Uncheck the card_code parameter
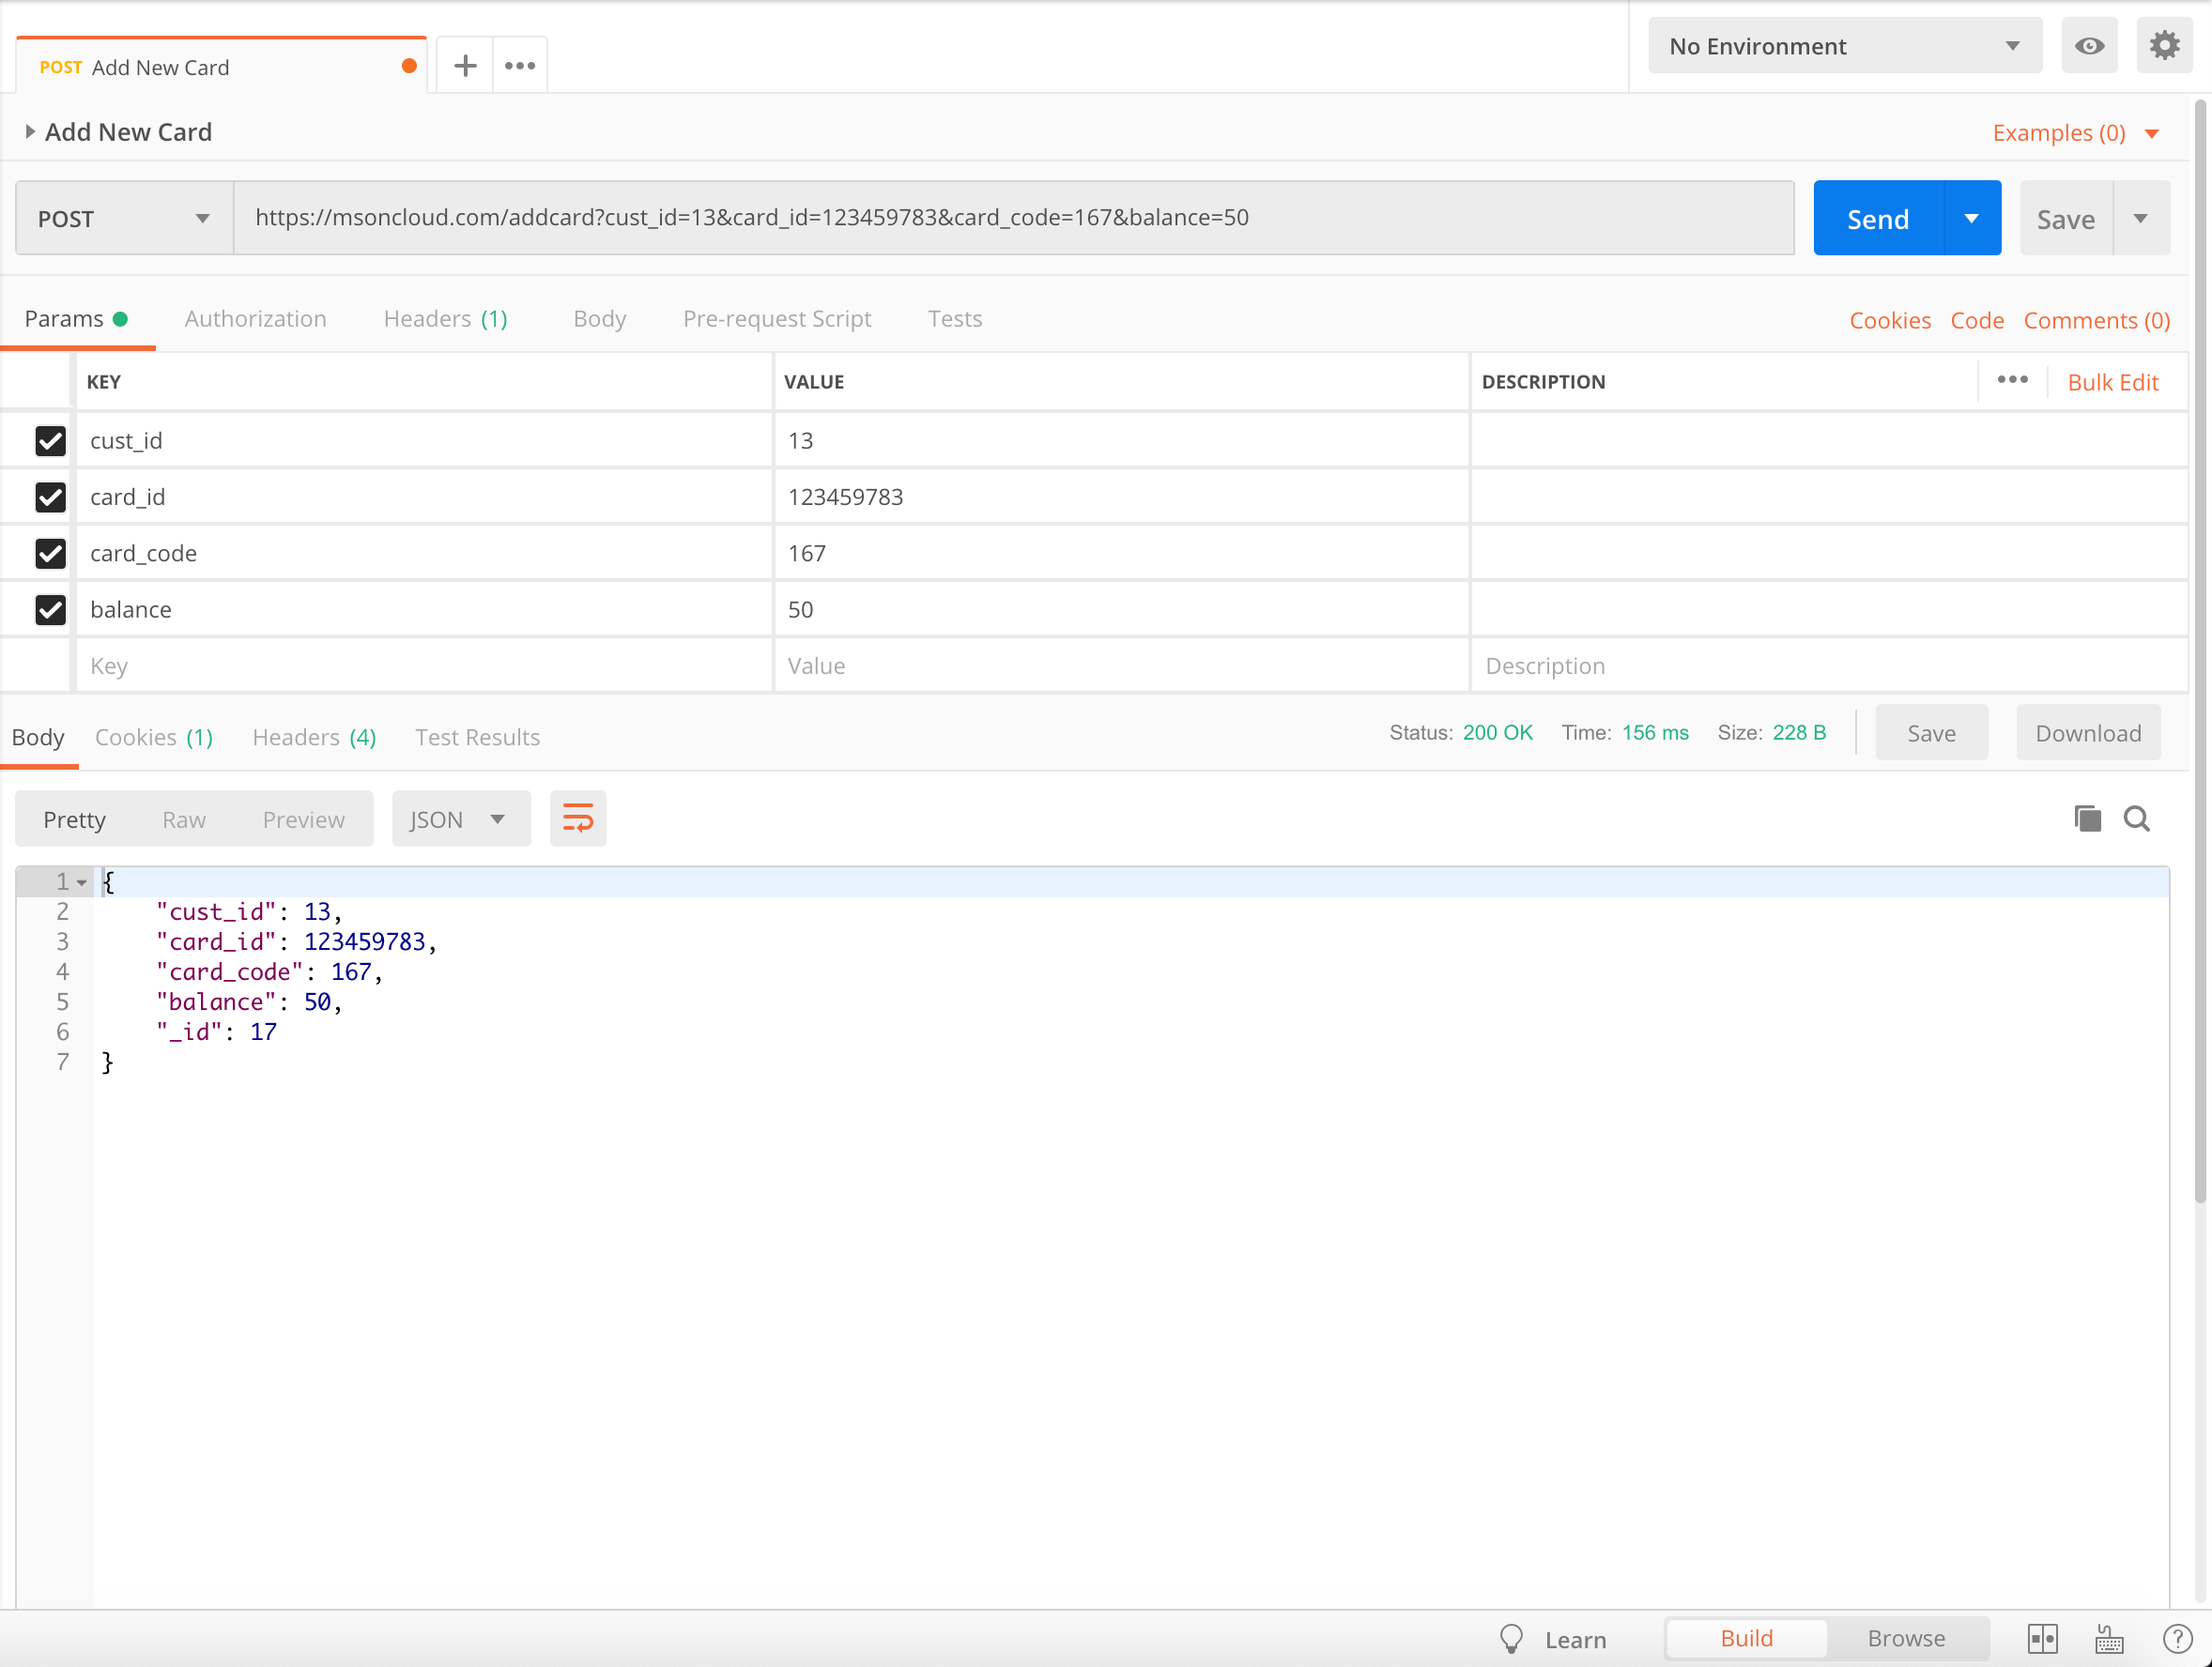Viewport: 2212px width, 1667px height. (x=50, y=553)
